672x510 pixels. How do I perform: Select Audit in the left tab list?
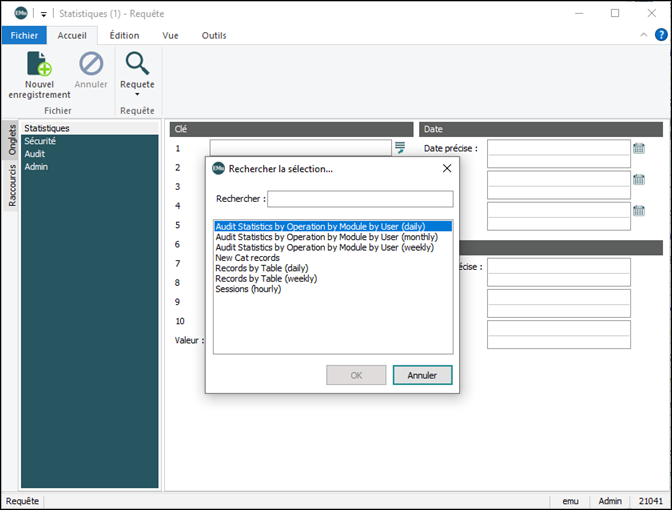click(x=35, y=154)
